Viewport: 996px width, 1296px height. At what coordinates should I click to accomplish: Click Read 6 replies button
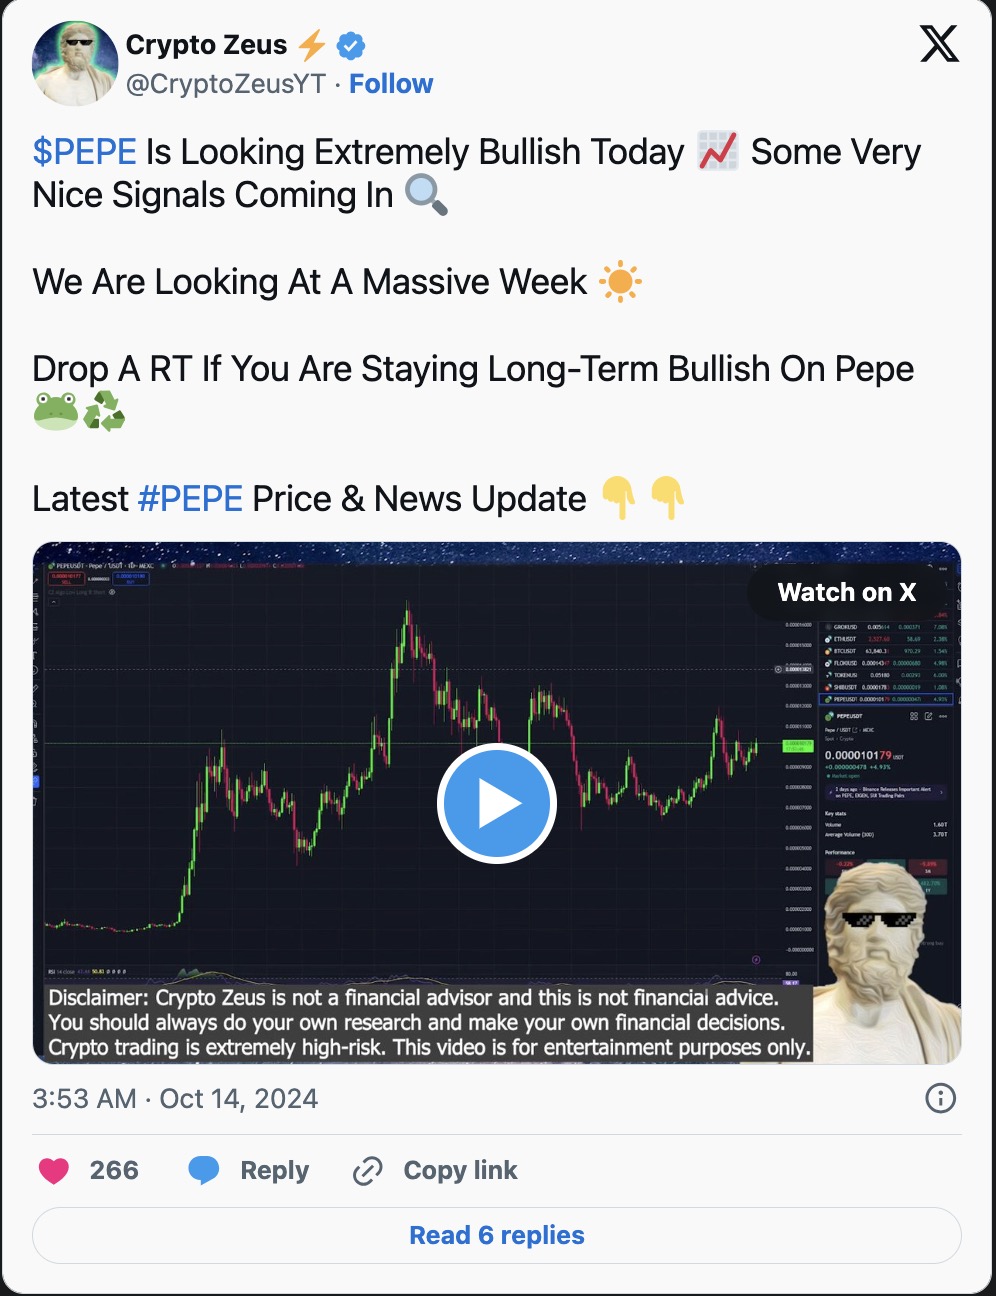point(497,1235)
